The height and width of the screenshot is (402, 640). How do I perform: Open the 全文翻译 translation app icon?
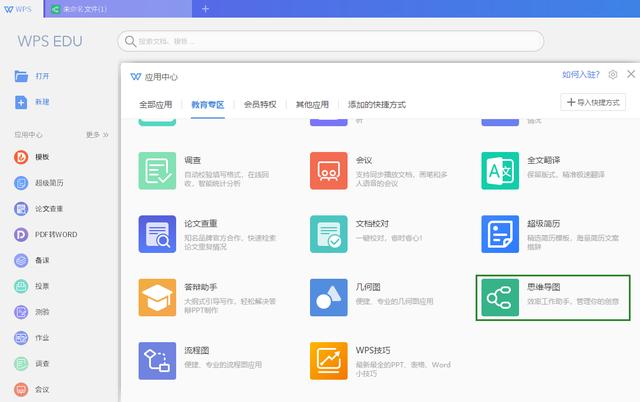[x=500, y=171]
